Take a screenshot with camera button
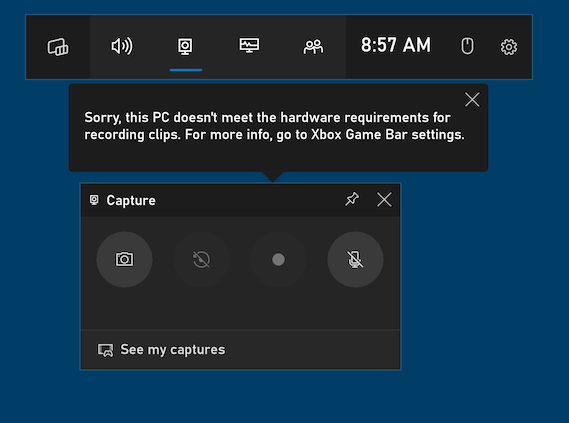This screenshot has height=423, width=569. tap(124, 259)
